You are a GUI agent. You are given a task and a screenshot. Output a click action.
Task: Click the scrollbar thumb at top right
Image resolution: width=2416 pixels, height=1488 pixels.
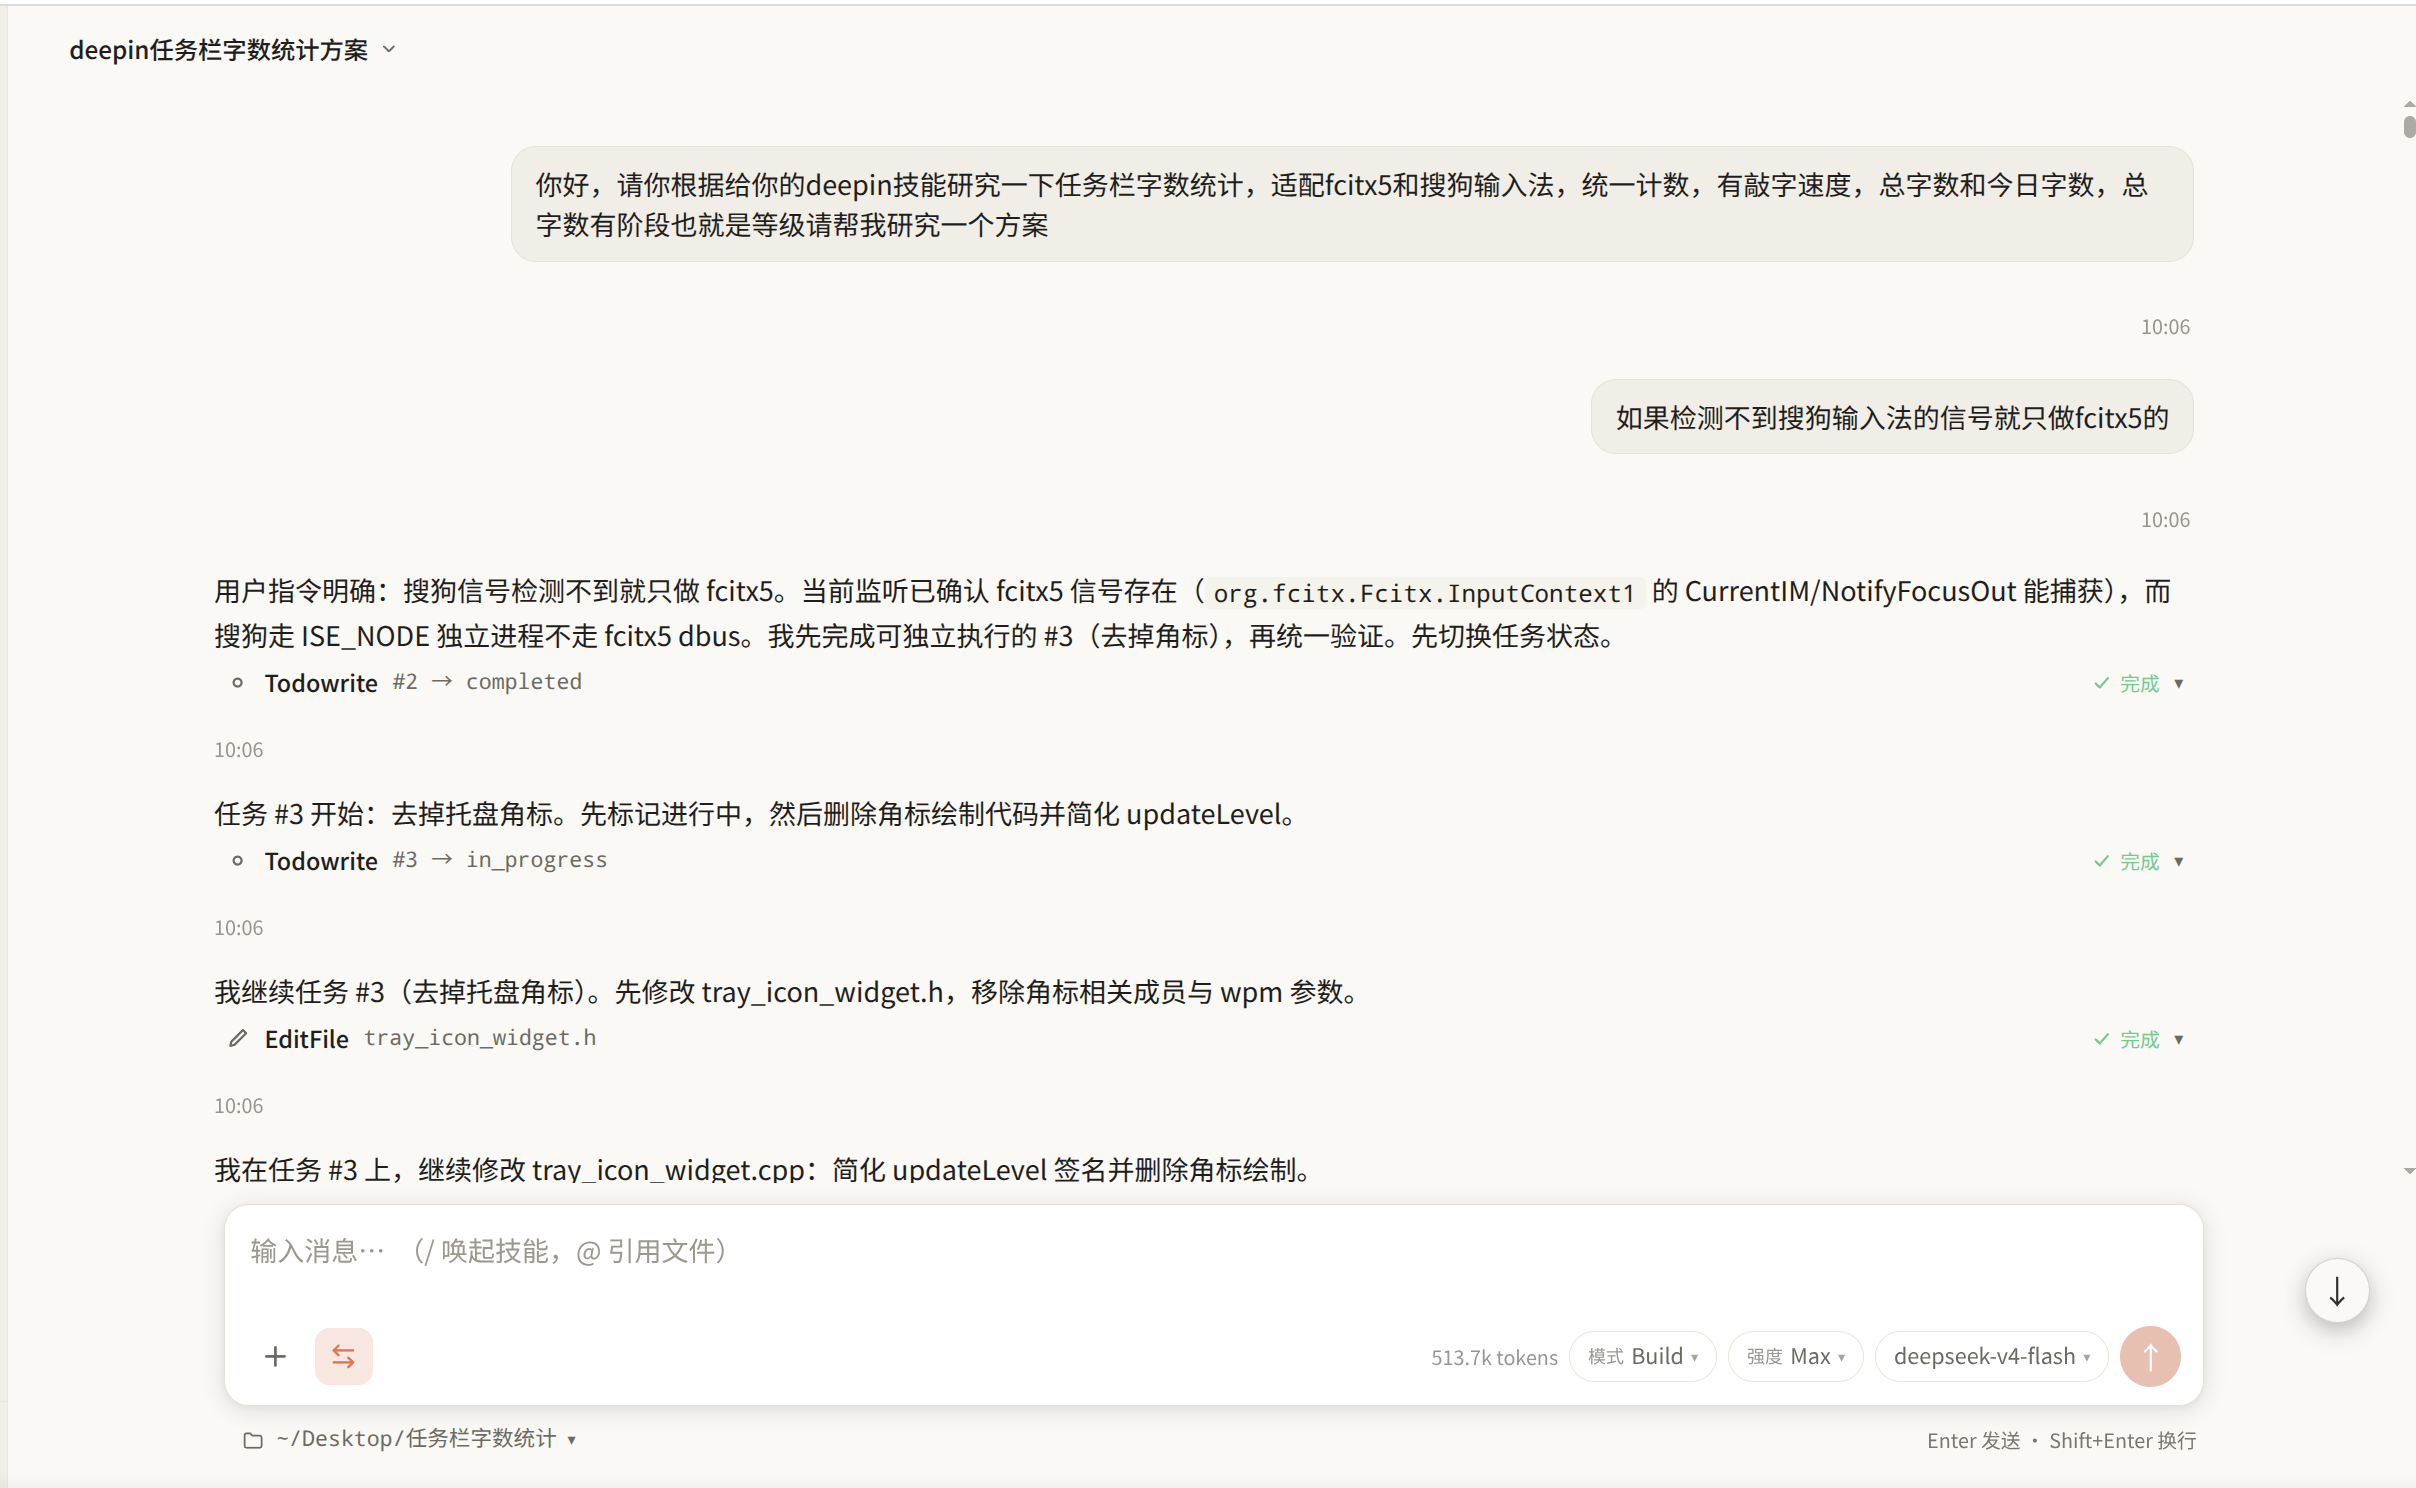point(2409,126)
